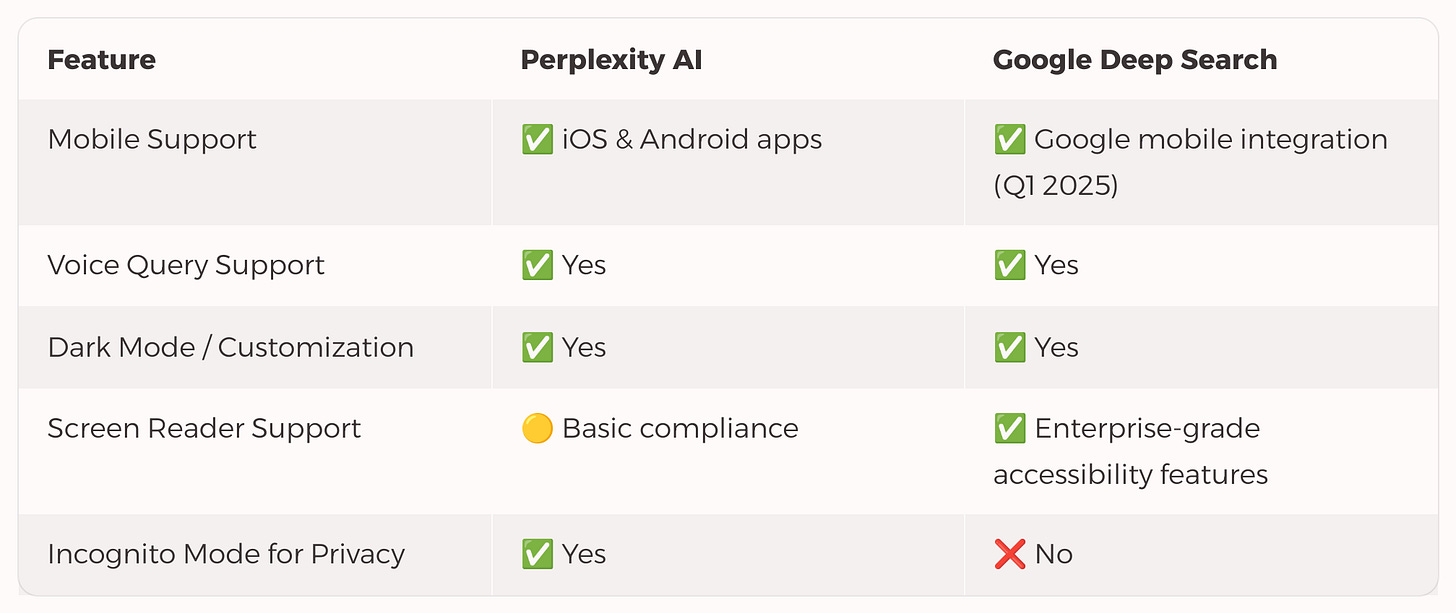Click Perplexity checkmark in Voice Query Support row
This screenshot has height=613, width=1456.
pyautogui.click(x=538, y=265)
